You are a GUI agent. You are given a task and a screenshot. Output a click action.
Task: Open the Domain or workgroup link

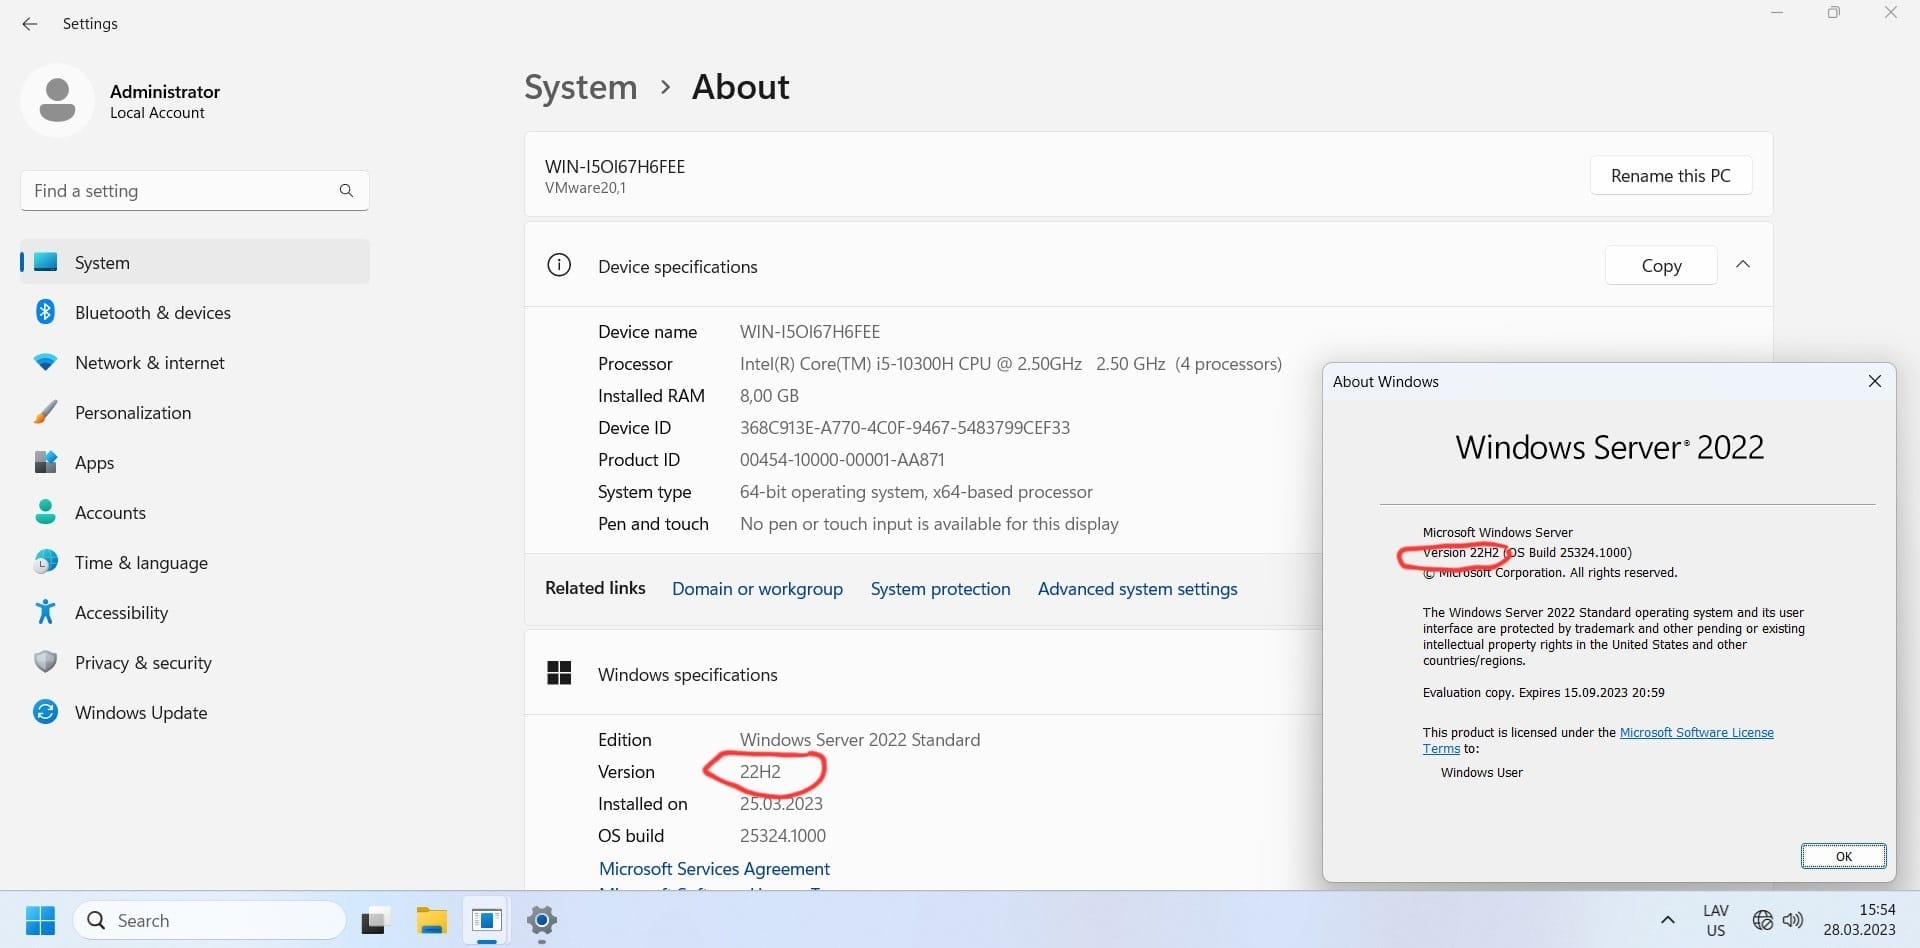[x=757, y=589]
